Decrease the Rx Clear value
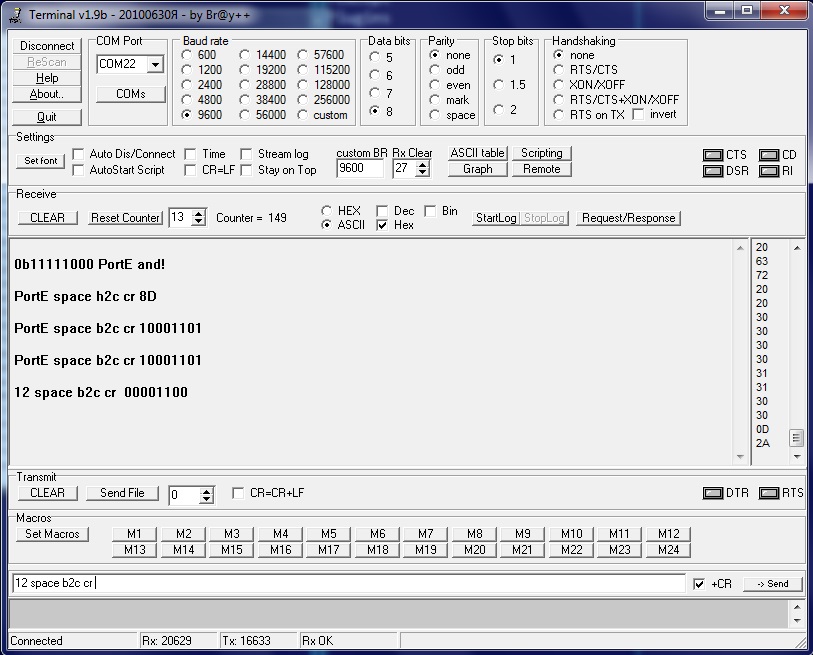Viewport: 813px width, 655px height. (423, 172)
